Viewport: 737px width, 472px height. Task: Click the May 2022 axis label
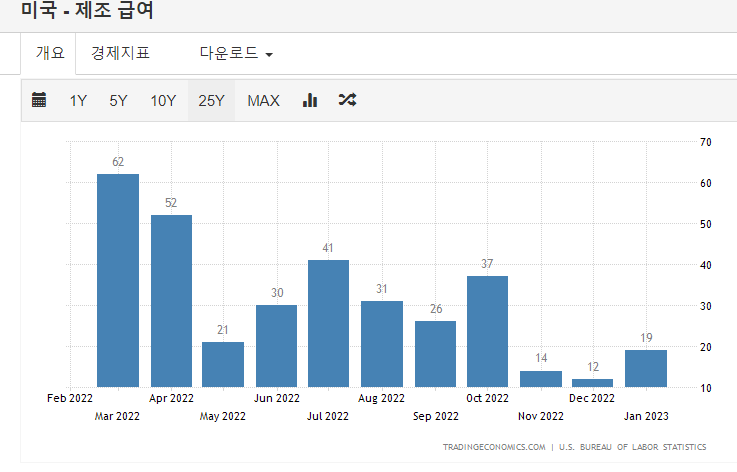coord(223,416)
